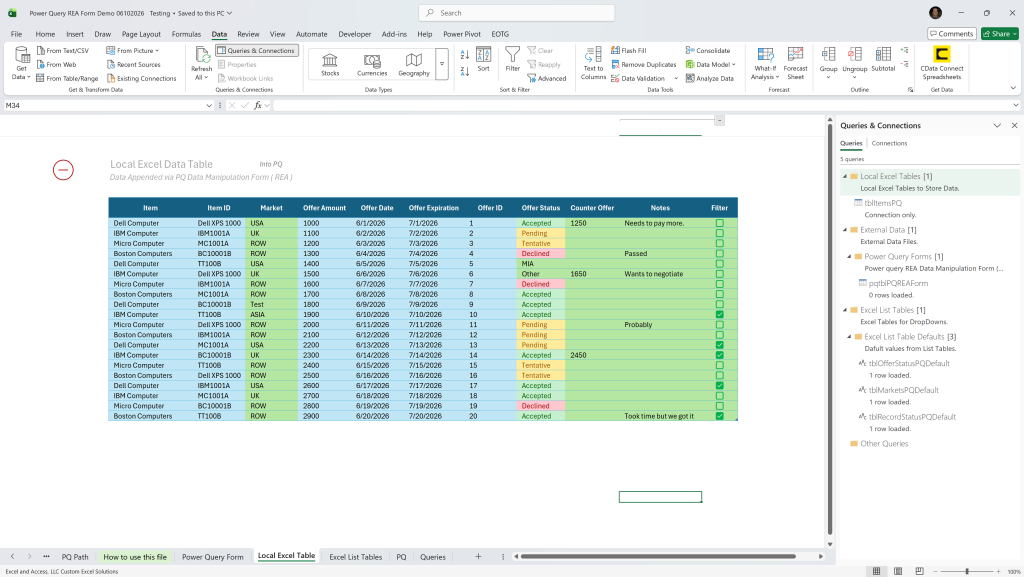Image resolution: width=1024 pixels, height=577 pixels.
Task: Click the Share button
Action: coord(999,34)
